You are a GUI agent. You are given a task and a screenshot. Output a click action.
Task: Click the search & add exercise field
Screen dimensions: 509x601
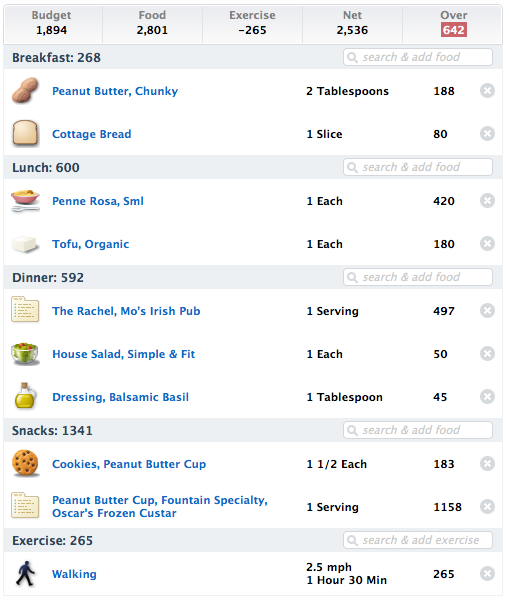[x=418, y=540]
